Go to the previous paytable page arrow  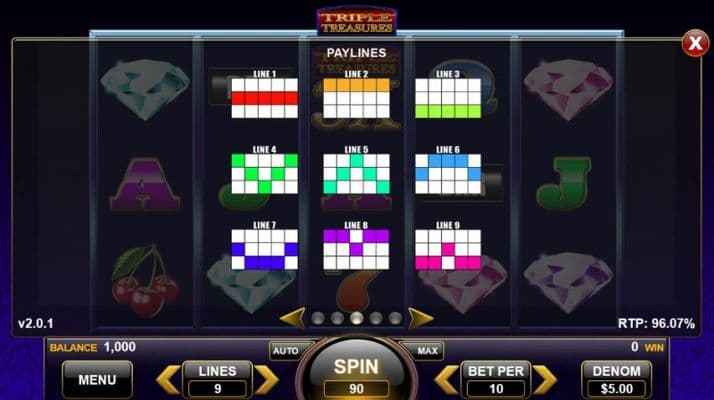(292, 318)
